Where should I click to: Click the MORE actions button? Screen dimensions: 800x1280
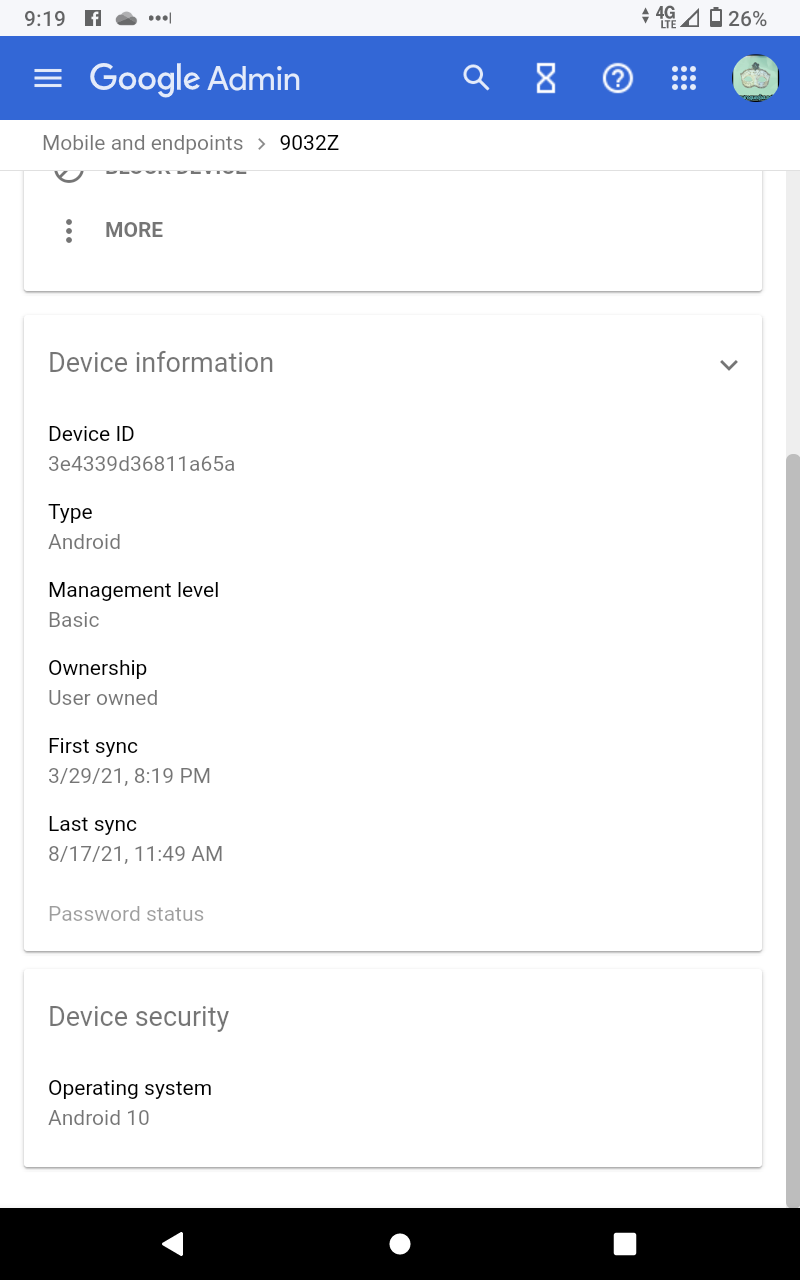pos(134,230)
